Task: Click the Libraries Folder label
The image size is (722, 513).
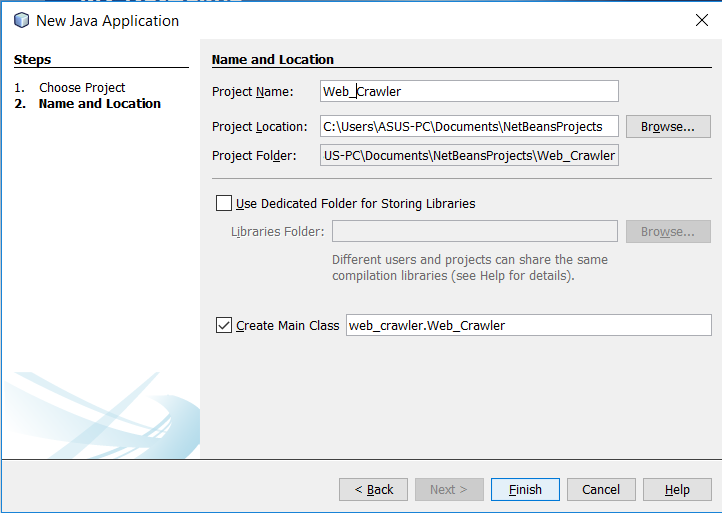Action: (x=278, y=232)
